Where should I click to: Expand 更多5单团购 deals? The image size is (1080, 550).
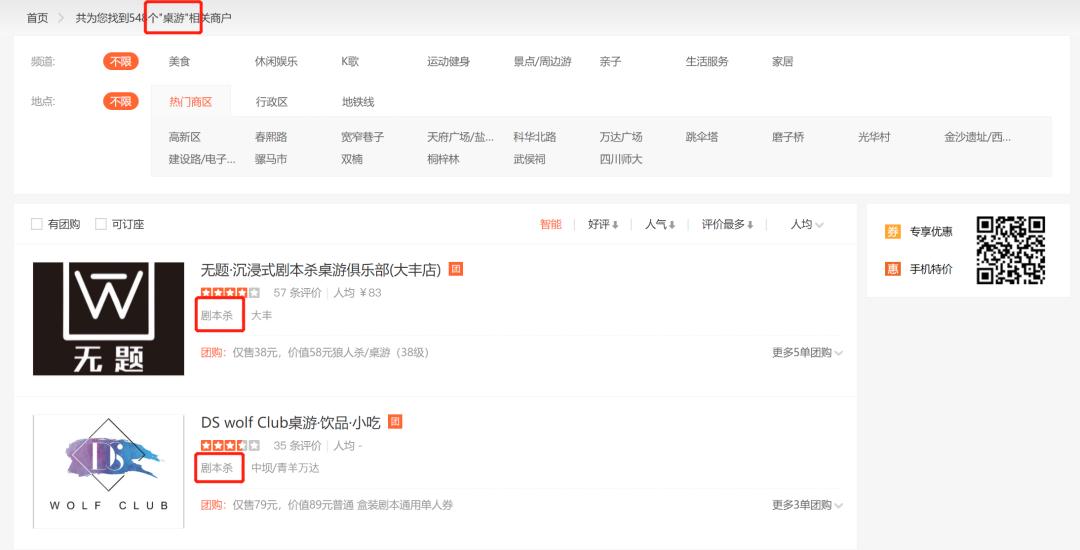pyautogui.click(x=807, y=352)
